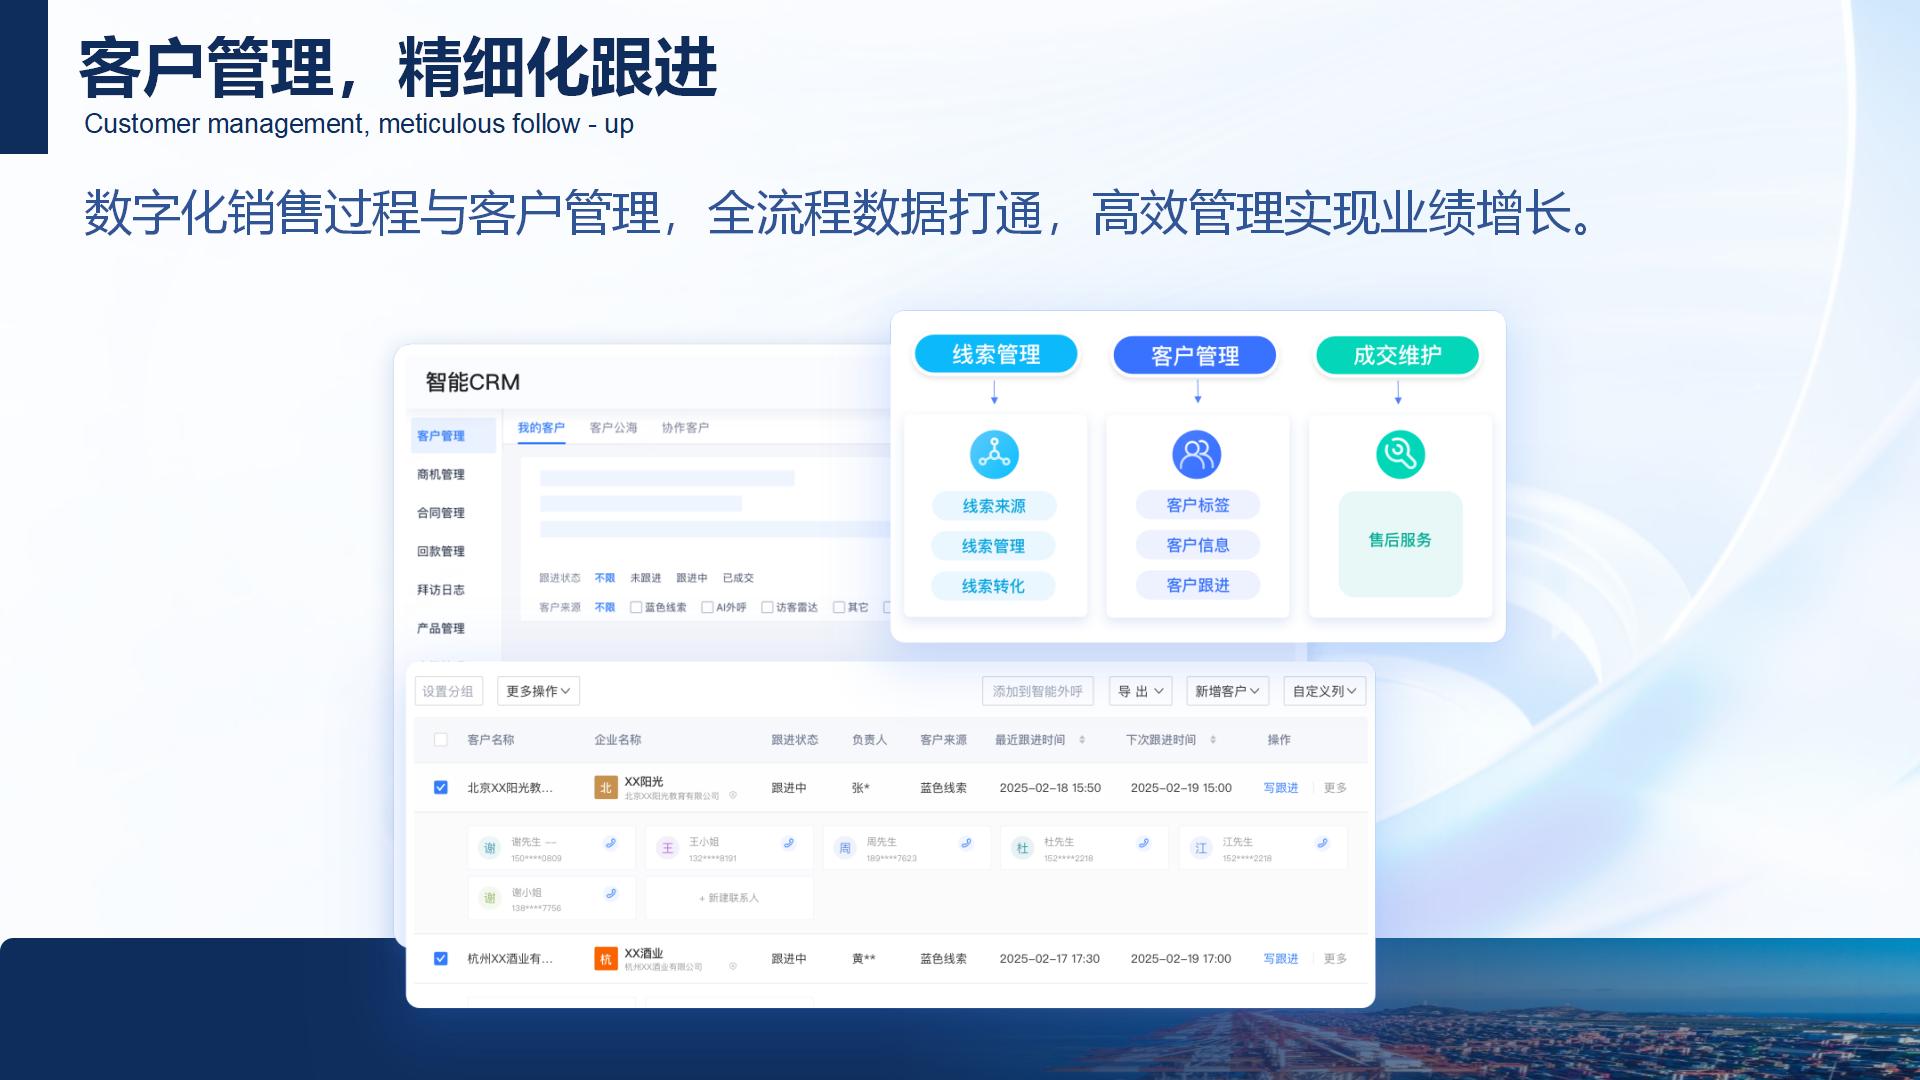Image resolution: width=1920 pixels, height=1080 pixels.
Task: Click the green 成交维护 search icon
Action: coord(1400,455)
